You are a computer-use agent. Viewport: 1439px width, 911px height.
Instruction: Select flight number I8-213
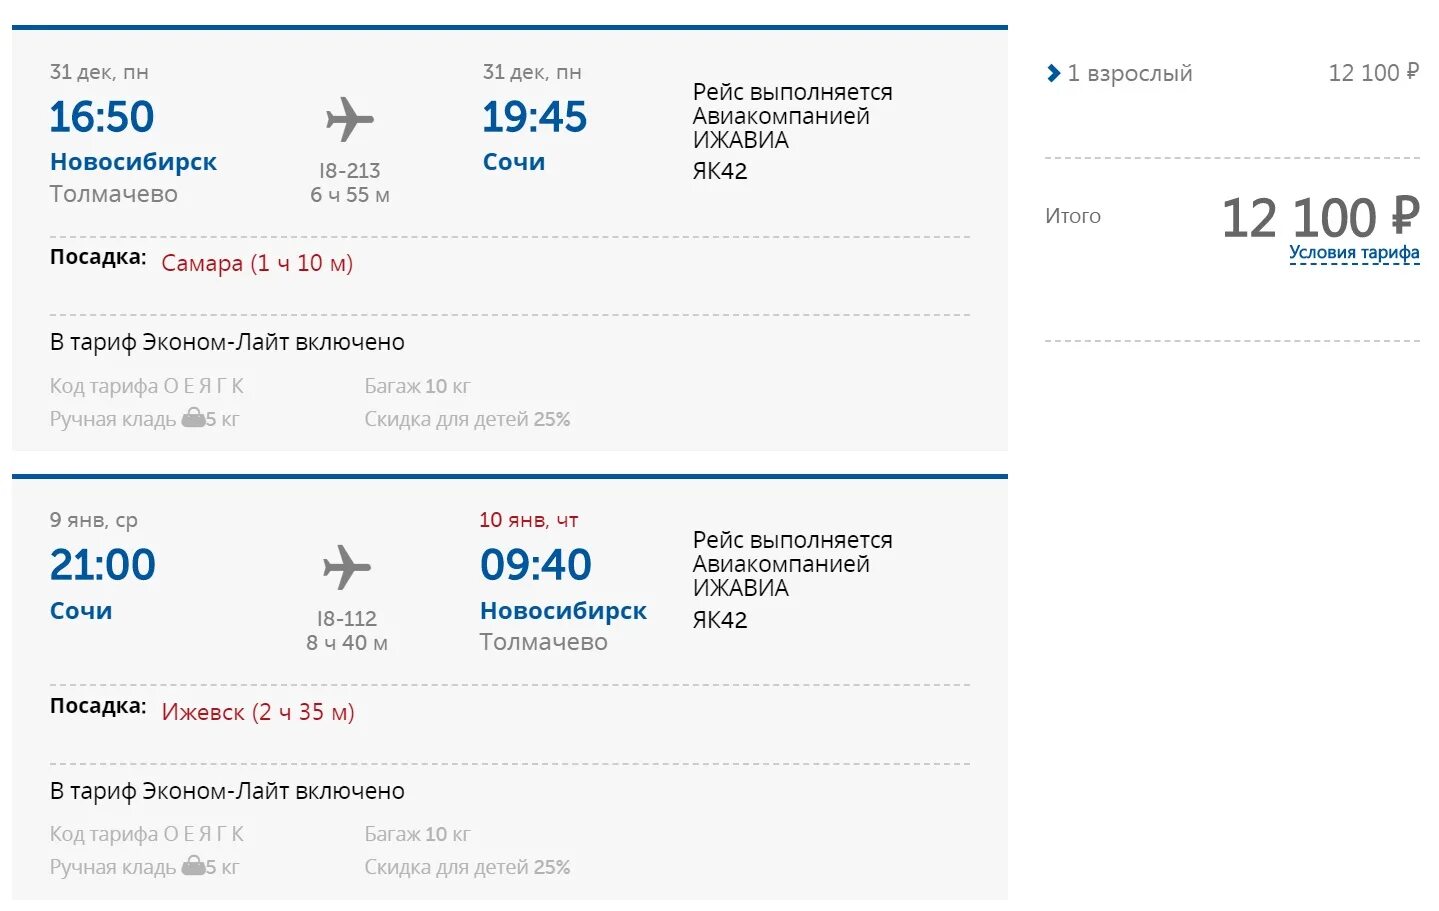click(349, 171)
